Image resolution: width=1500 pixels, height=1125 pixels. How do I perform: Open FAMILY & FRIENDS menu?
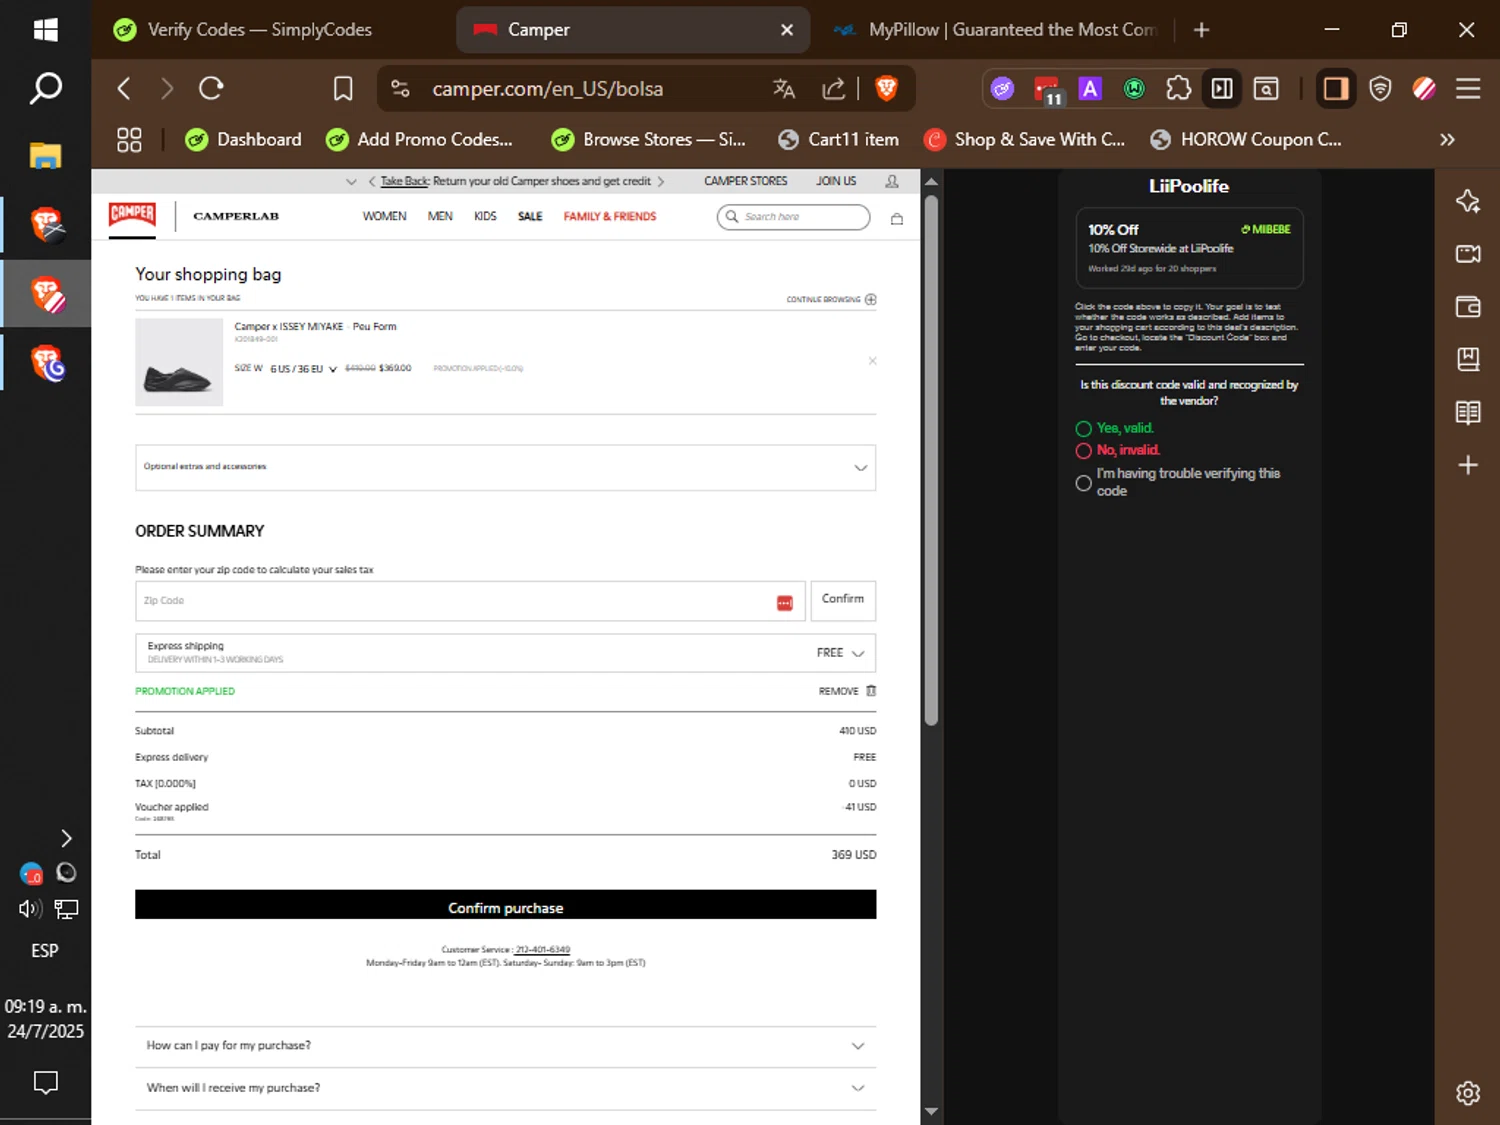pyautogui.click(x=610, y=216)
